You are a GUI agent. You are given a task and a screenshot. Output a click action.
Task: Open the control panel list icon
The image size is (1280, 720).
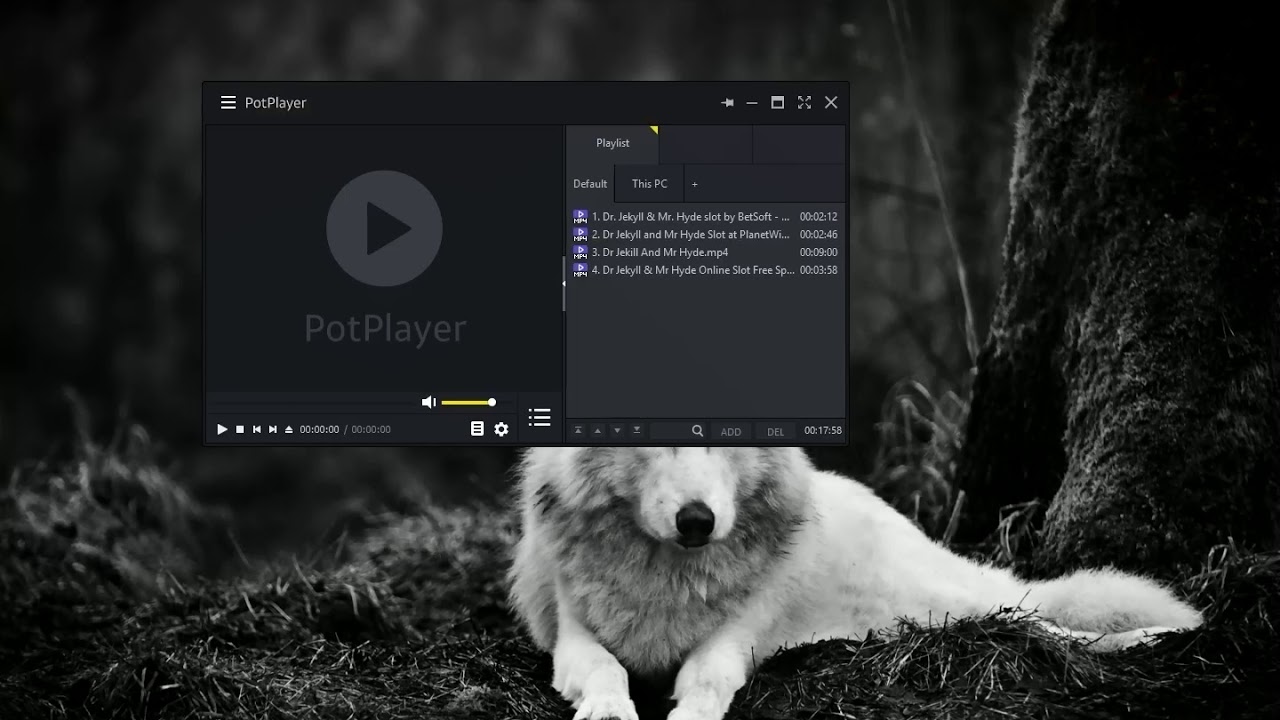point(478,429)
